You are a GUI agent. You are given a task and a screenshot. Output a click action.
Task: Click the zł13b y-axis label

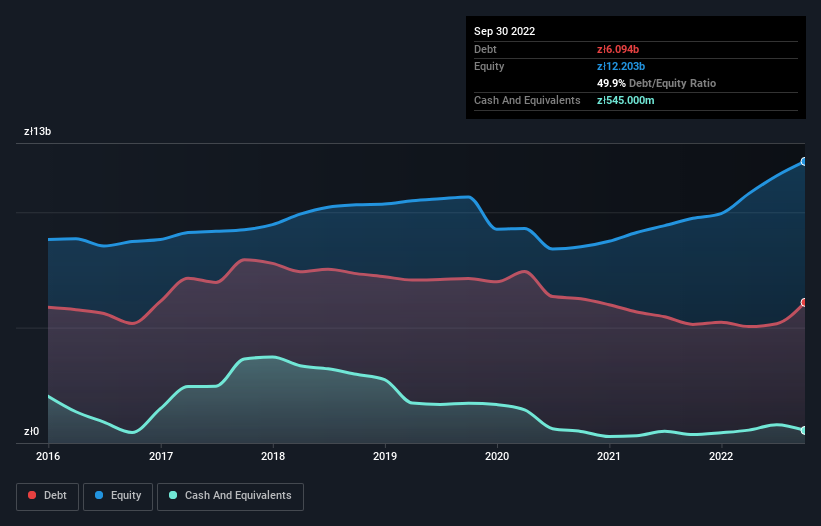click(x=38, y=131)
